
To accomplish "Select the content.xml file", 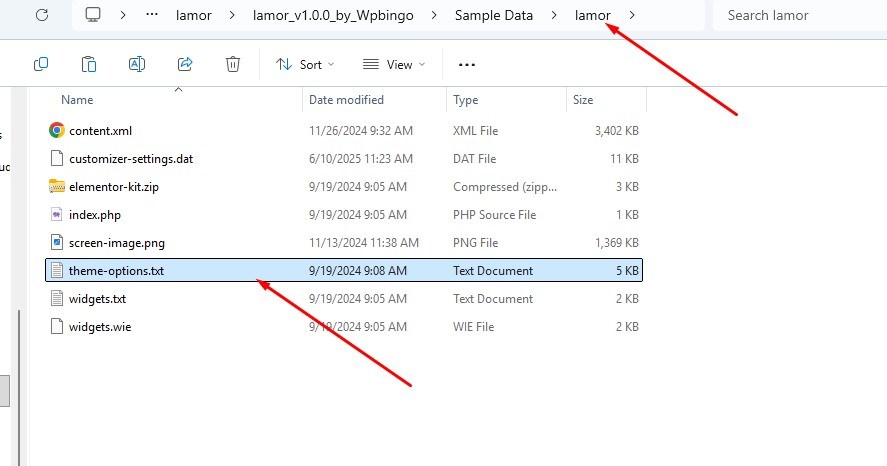I will coord(100,131).
